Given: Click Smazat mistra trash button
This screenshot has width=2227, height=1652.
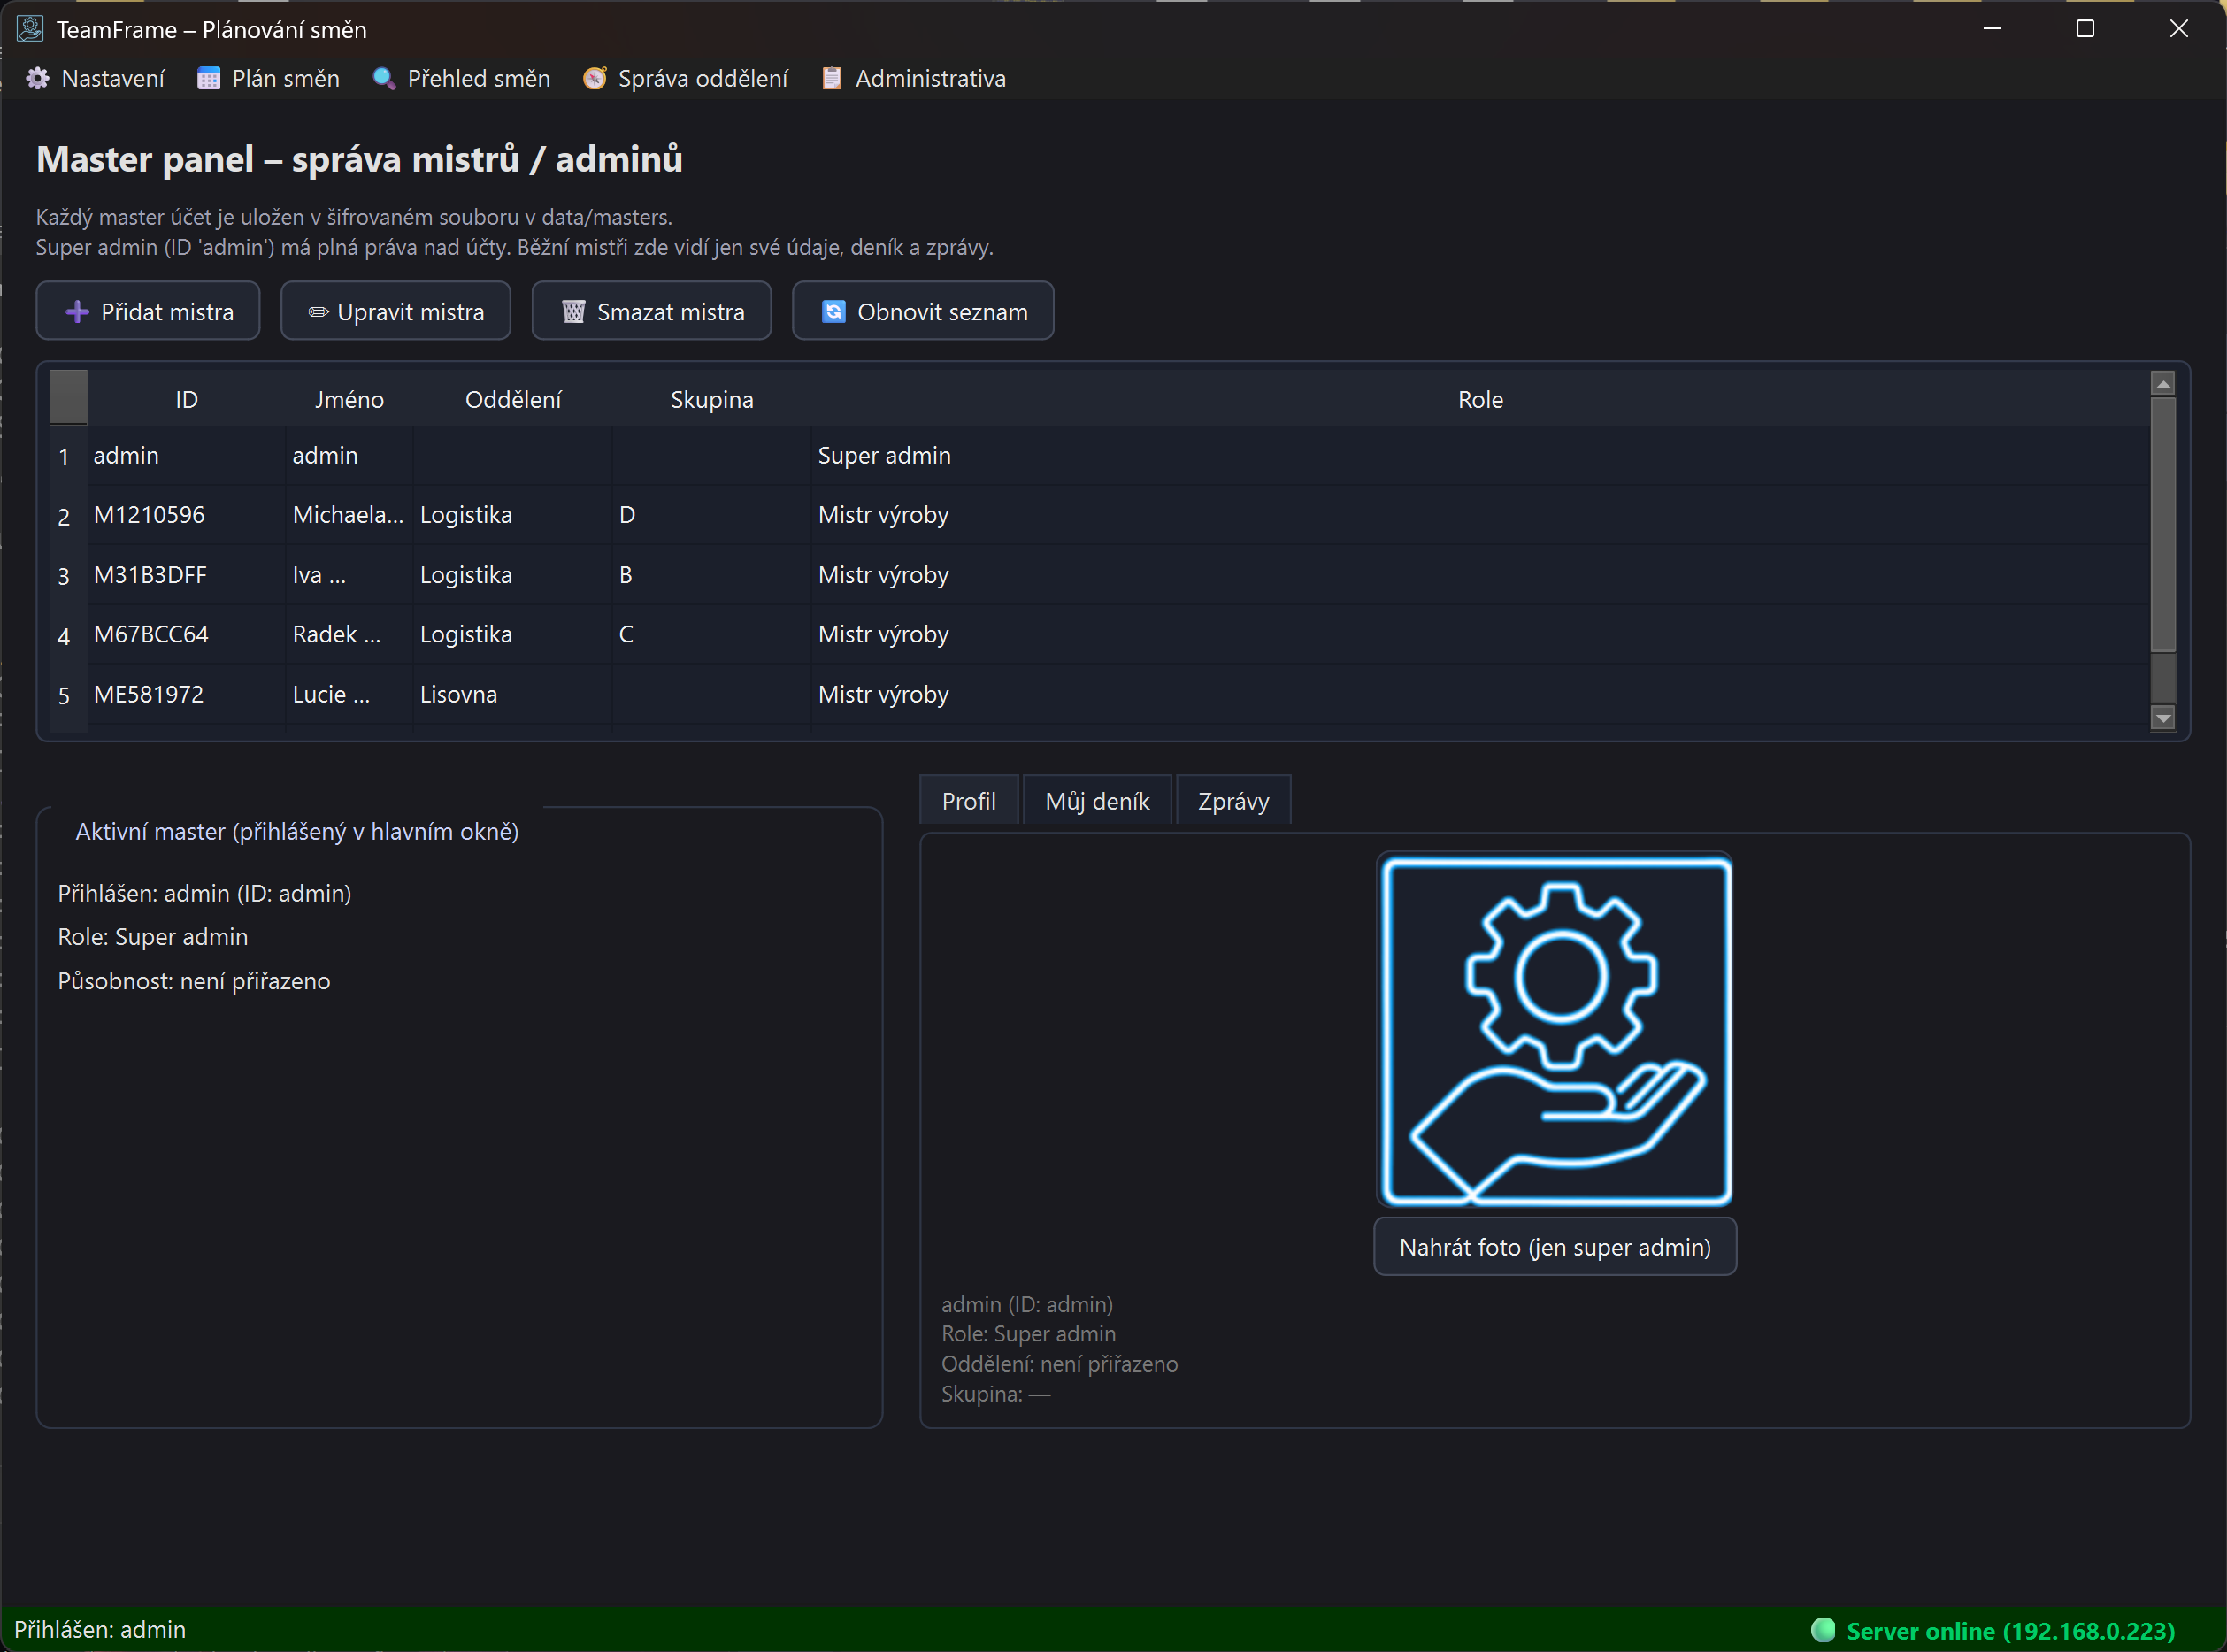Looking at the screenshot, I should coord(651,312).
